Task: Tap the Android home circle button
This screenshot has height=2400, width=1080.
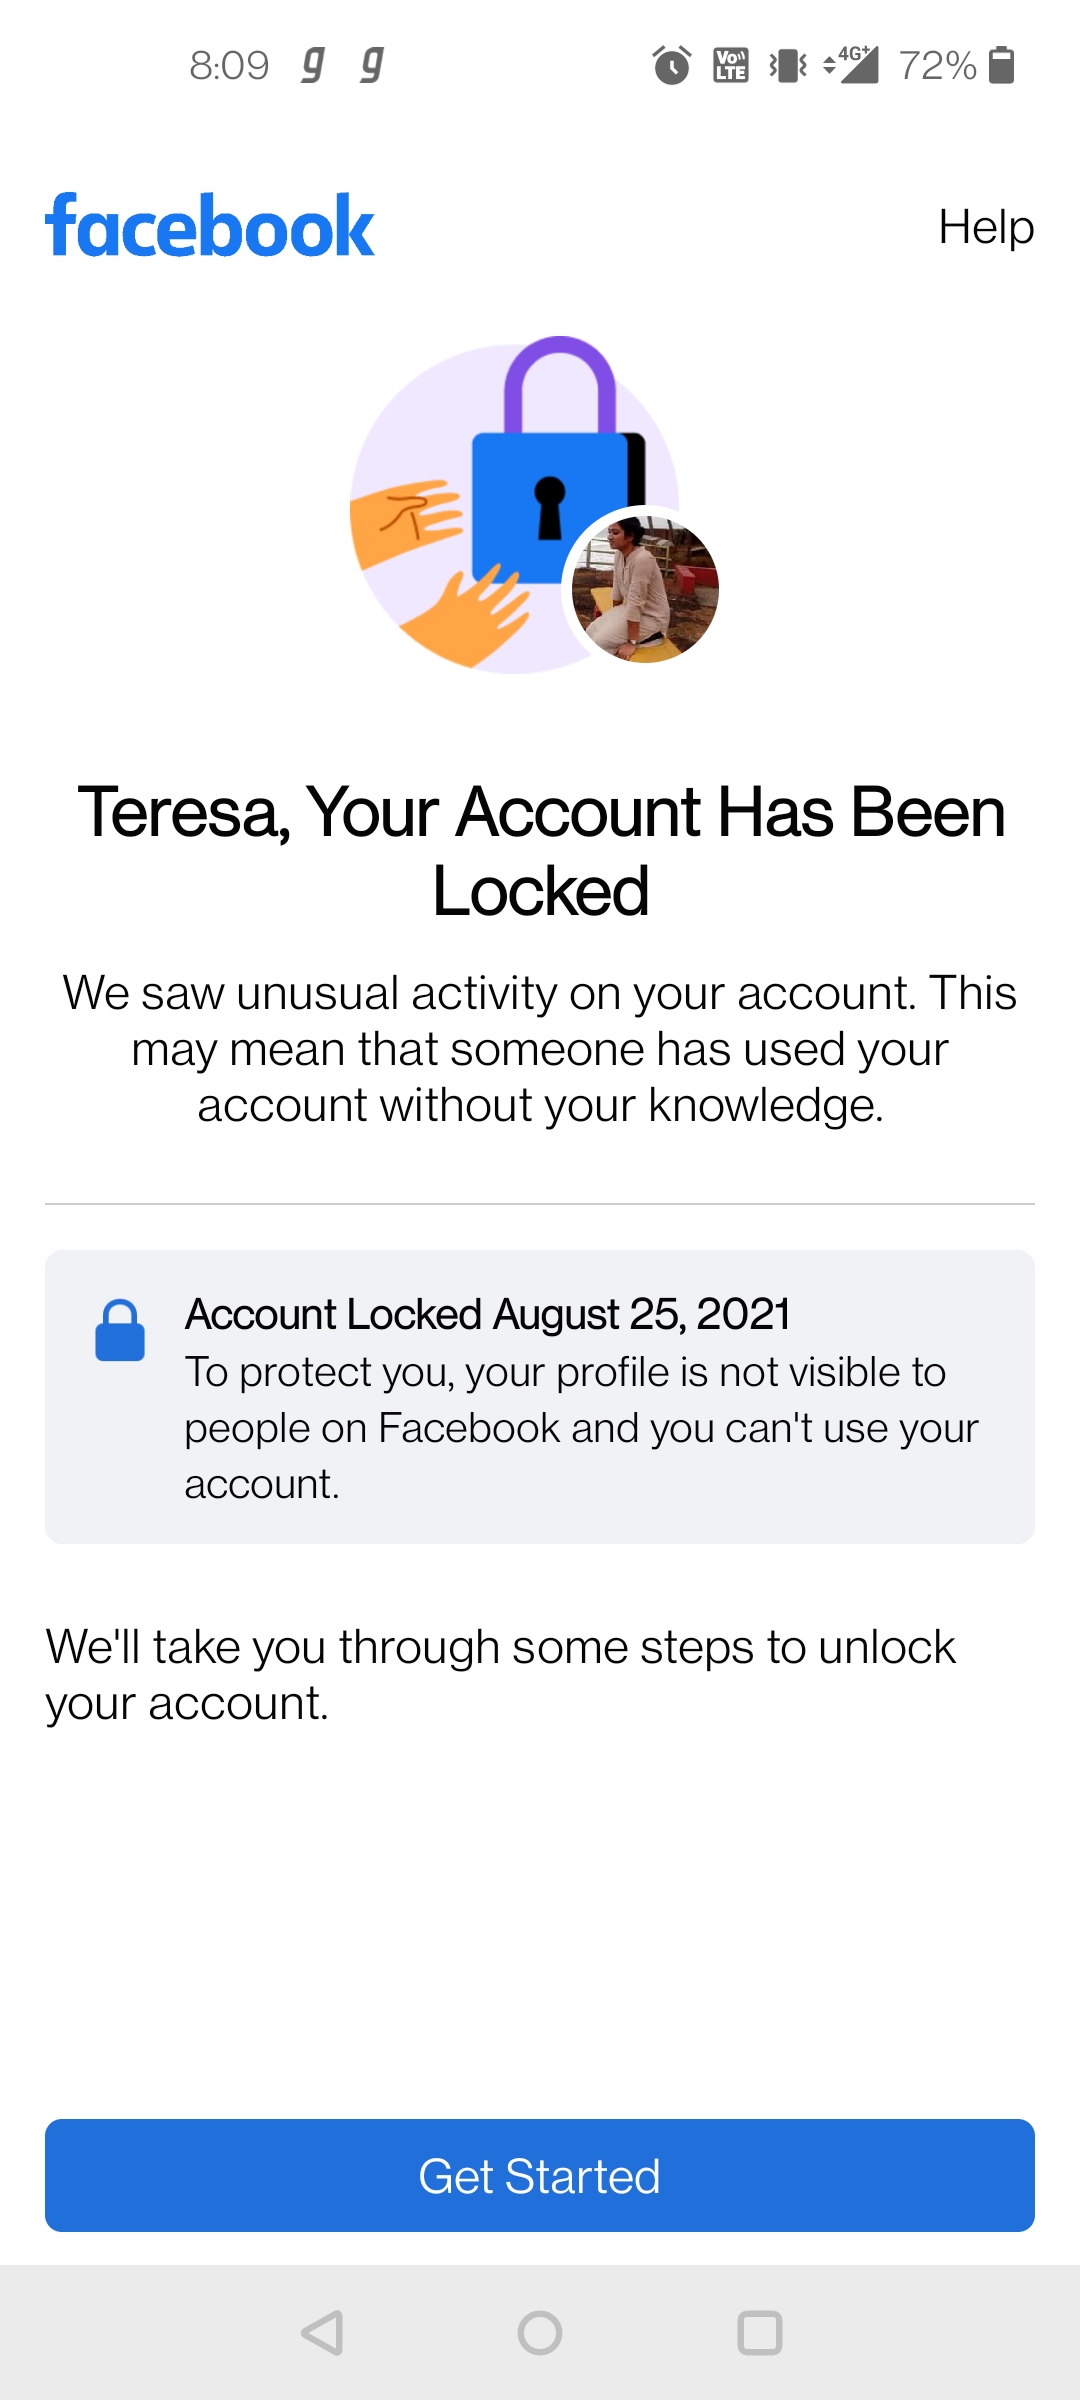Action: point(540,2333)
